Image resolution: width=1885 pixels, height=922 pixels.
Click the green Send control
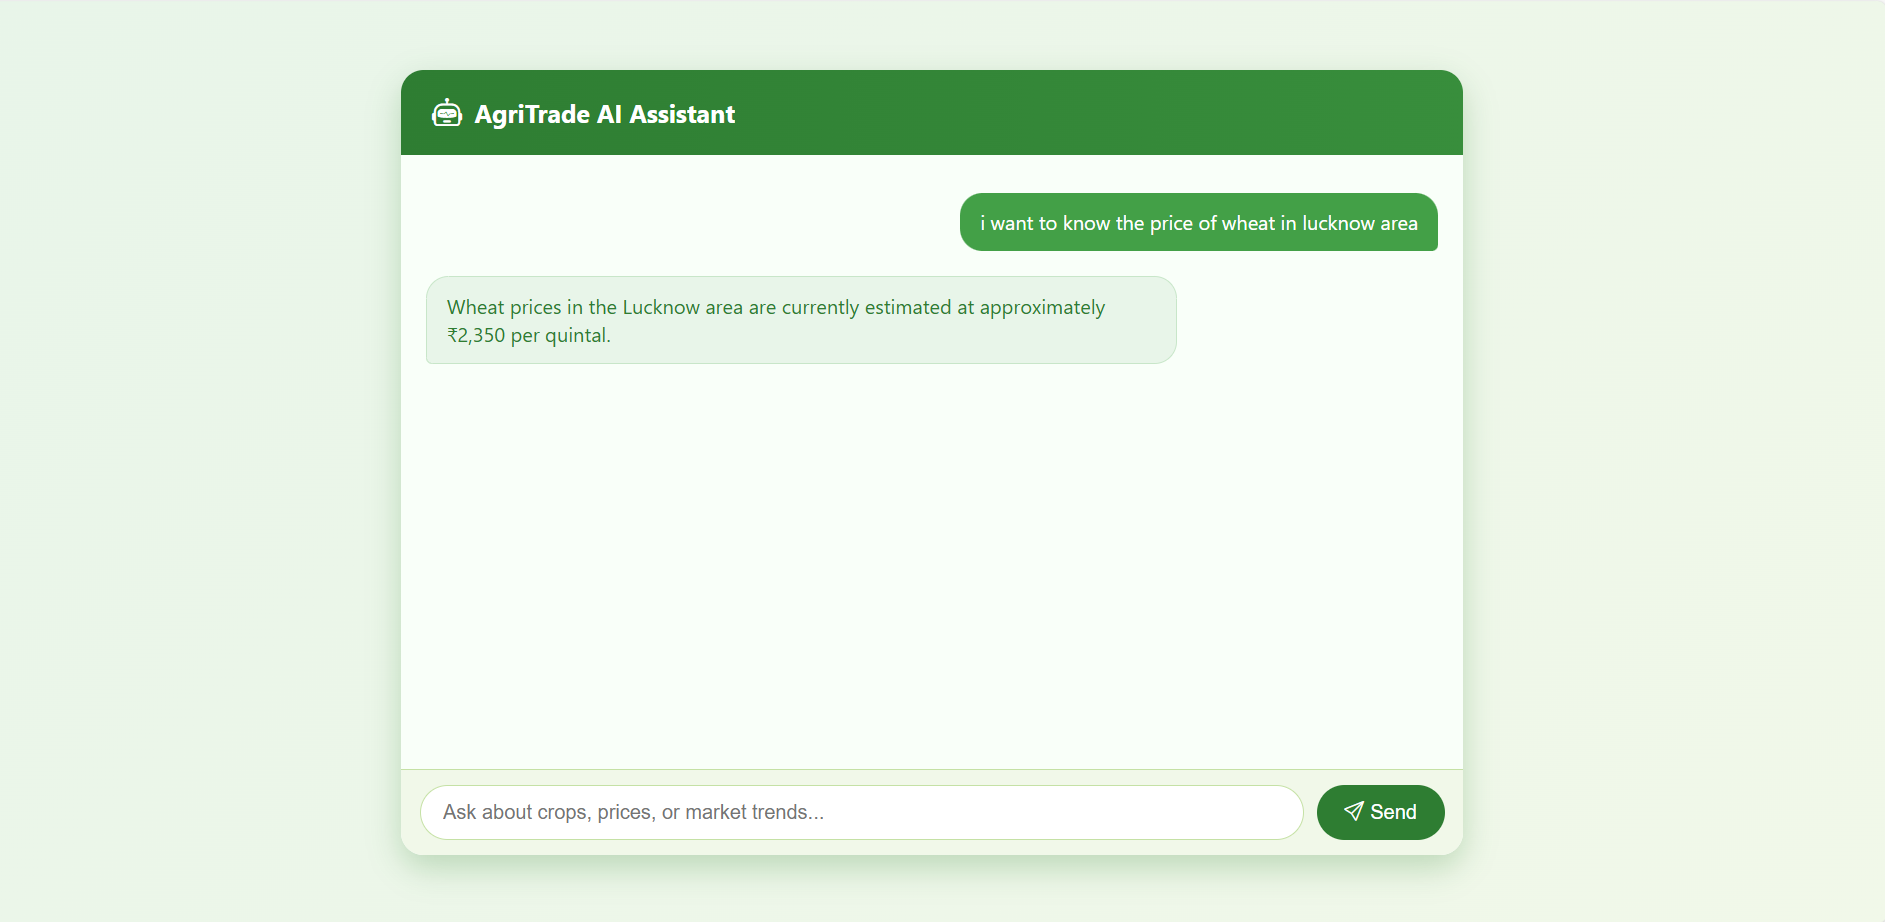pos(1381,811)
